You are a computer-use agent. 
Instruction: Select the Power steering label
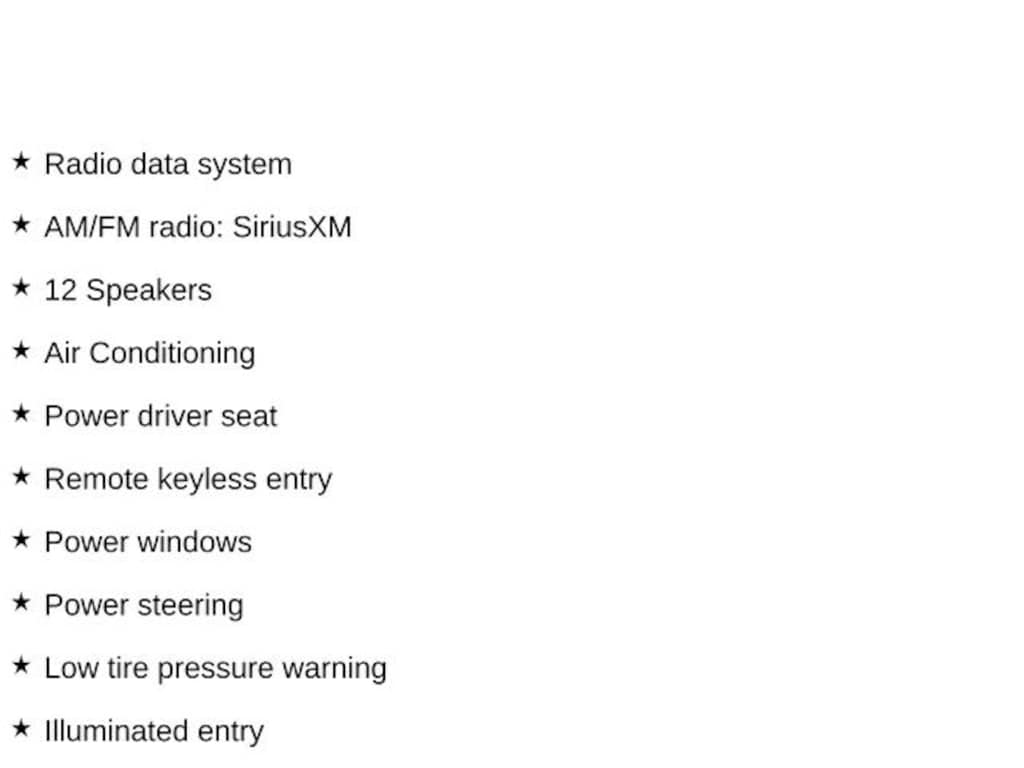[x=144, y=605]
